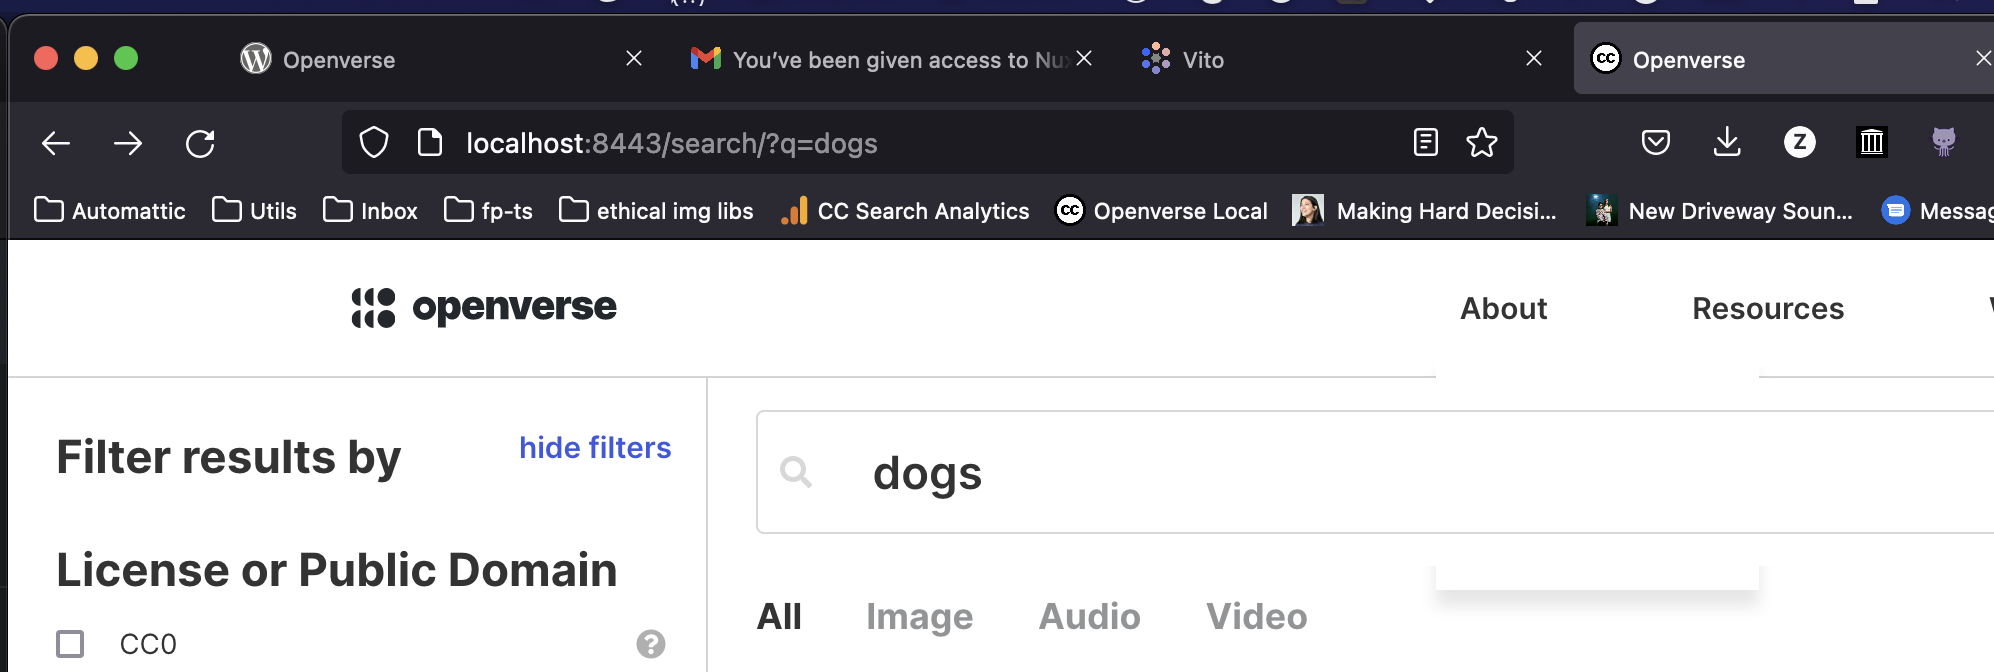Image resolution: width=1994 pixels, height=672 pixels.
Task: Open the Openverse home page via the logo
Action: pos(485,307)
